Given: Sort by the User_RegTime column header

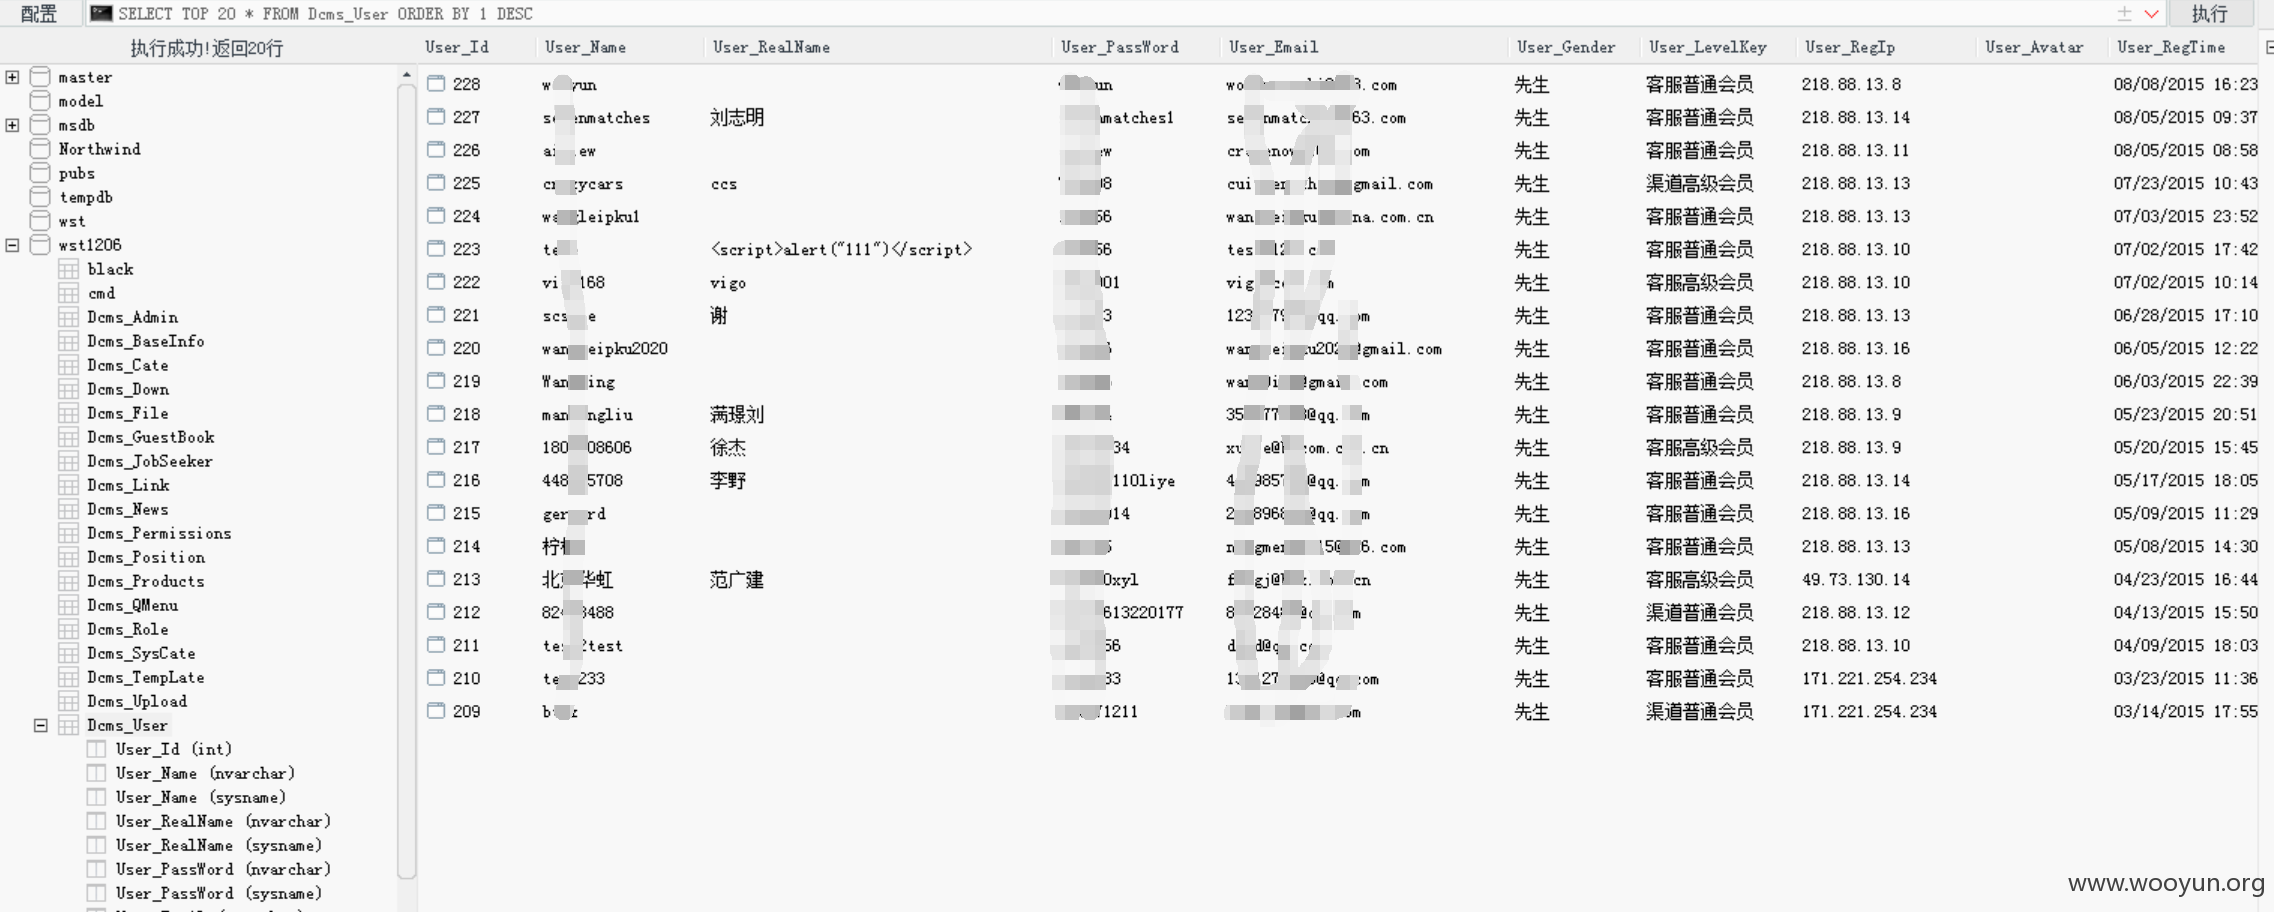Looking at the screenshot, I should coord(2171,47).
